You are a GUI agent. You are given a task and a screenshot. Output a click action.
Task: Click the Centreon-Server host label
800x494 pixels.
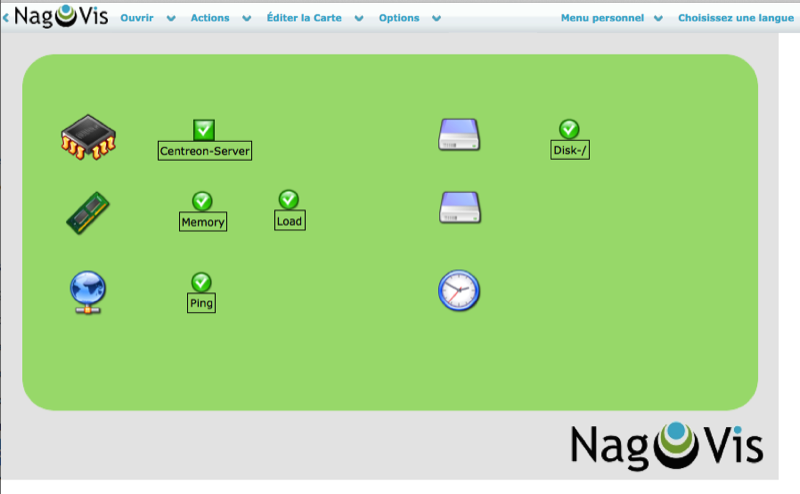205,151
